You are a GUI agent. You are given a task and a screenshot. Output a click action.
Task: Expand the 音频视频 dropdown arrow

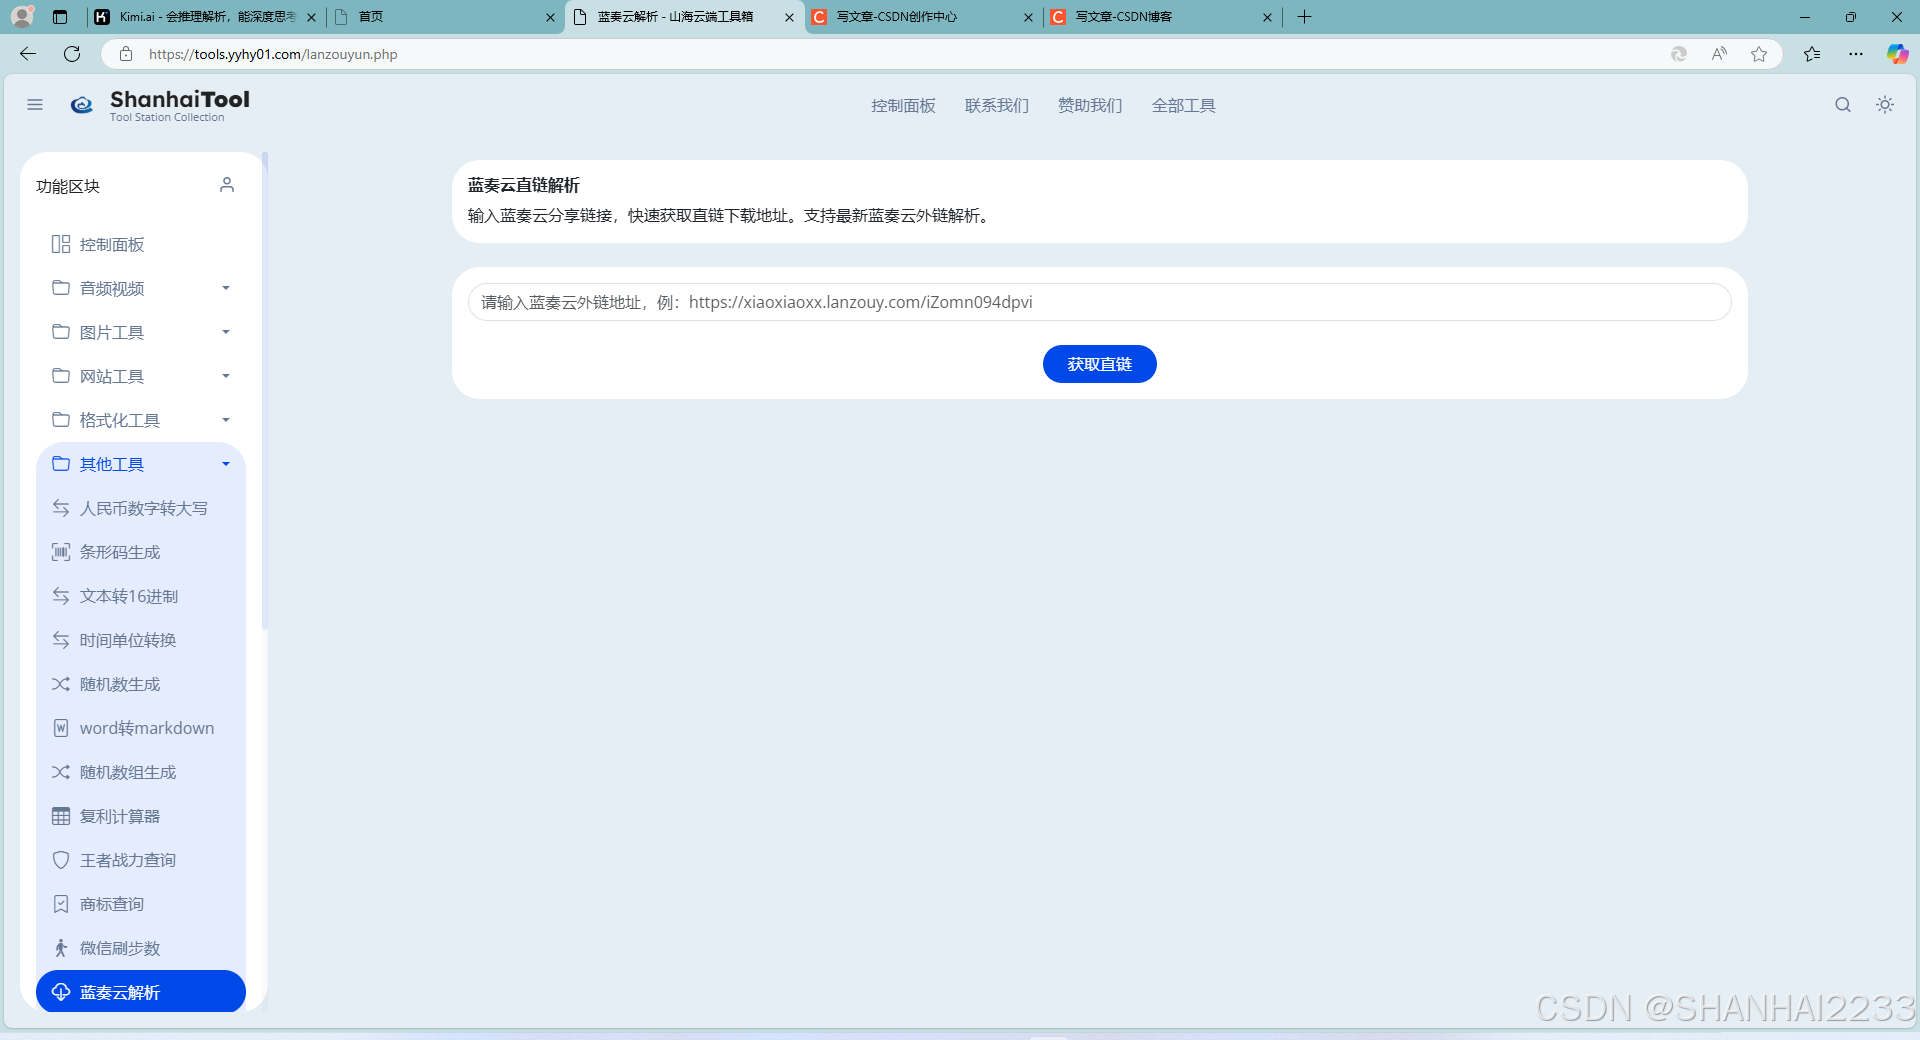click(226, 288)
